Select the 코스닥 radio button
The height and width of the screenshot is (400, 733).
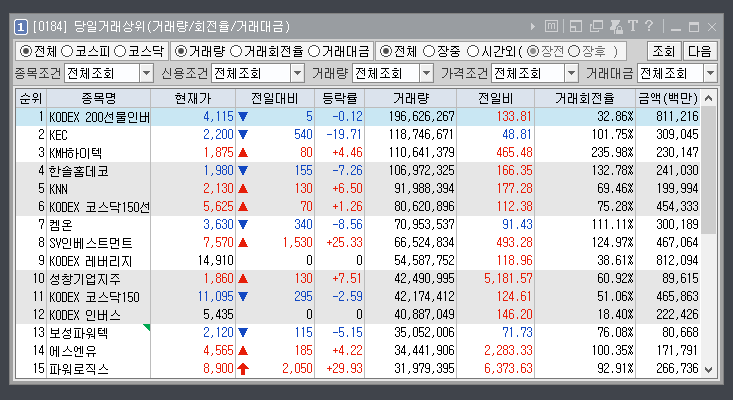point(120,51)
